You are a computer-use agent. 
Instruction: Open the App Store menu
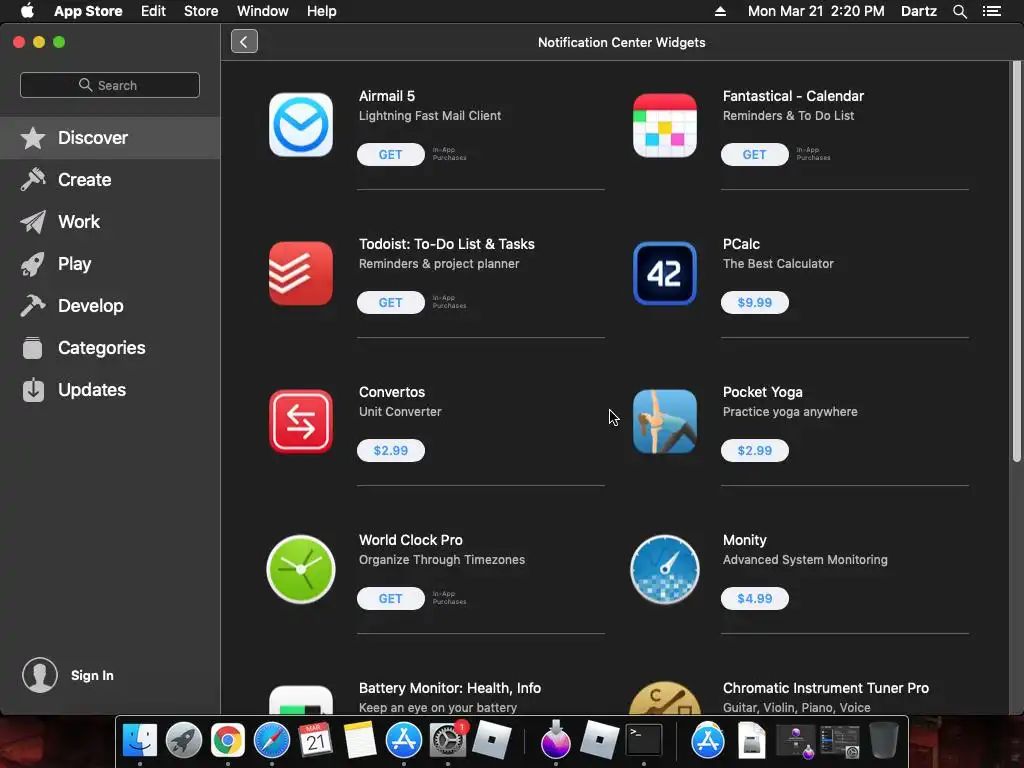pyautogui.click(x=88, y=11)
